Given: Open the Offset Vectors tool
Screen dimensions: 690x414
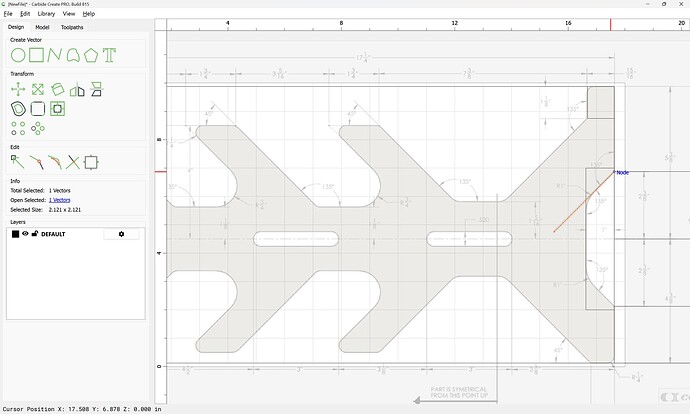Looking at the screenshot, I should tap(18, 109).
